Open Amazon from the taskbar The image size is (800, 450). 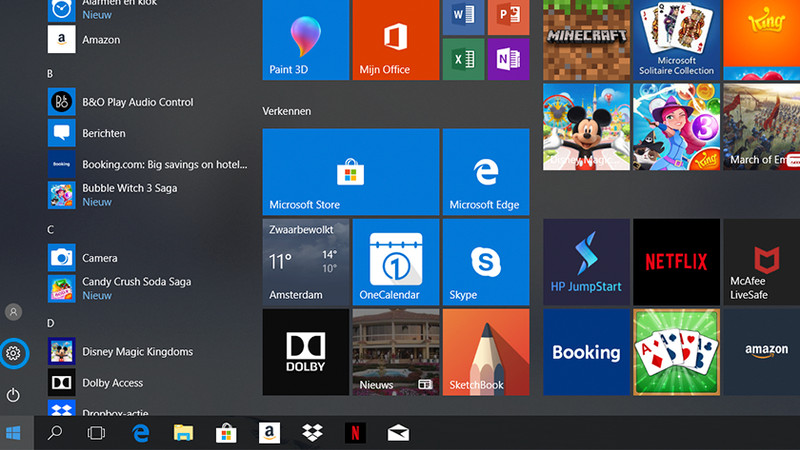pyautogui.click(x=269, y=433)
